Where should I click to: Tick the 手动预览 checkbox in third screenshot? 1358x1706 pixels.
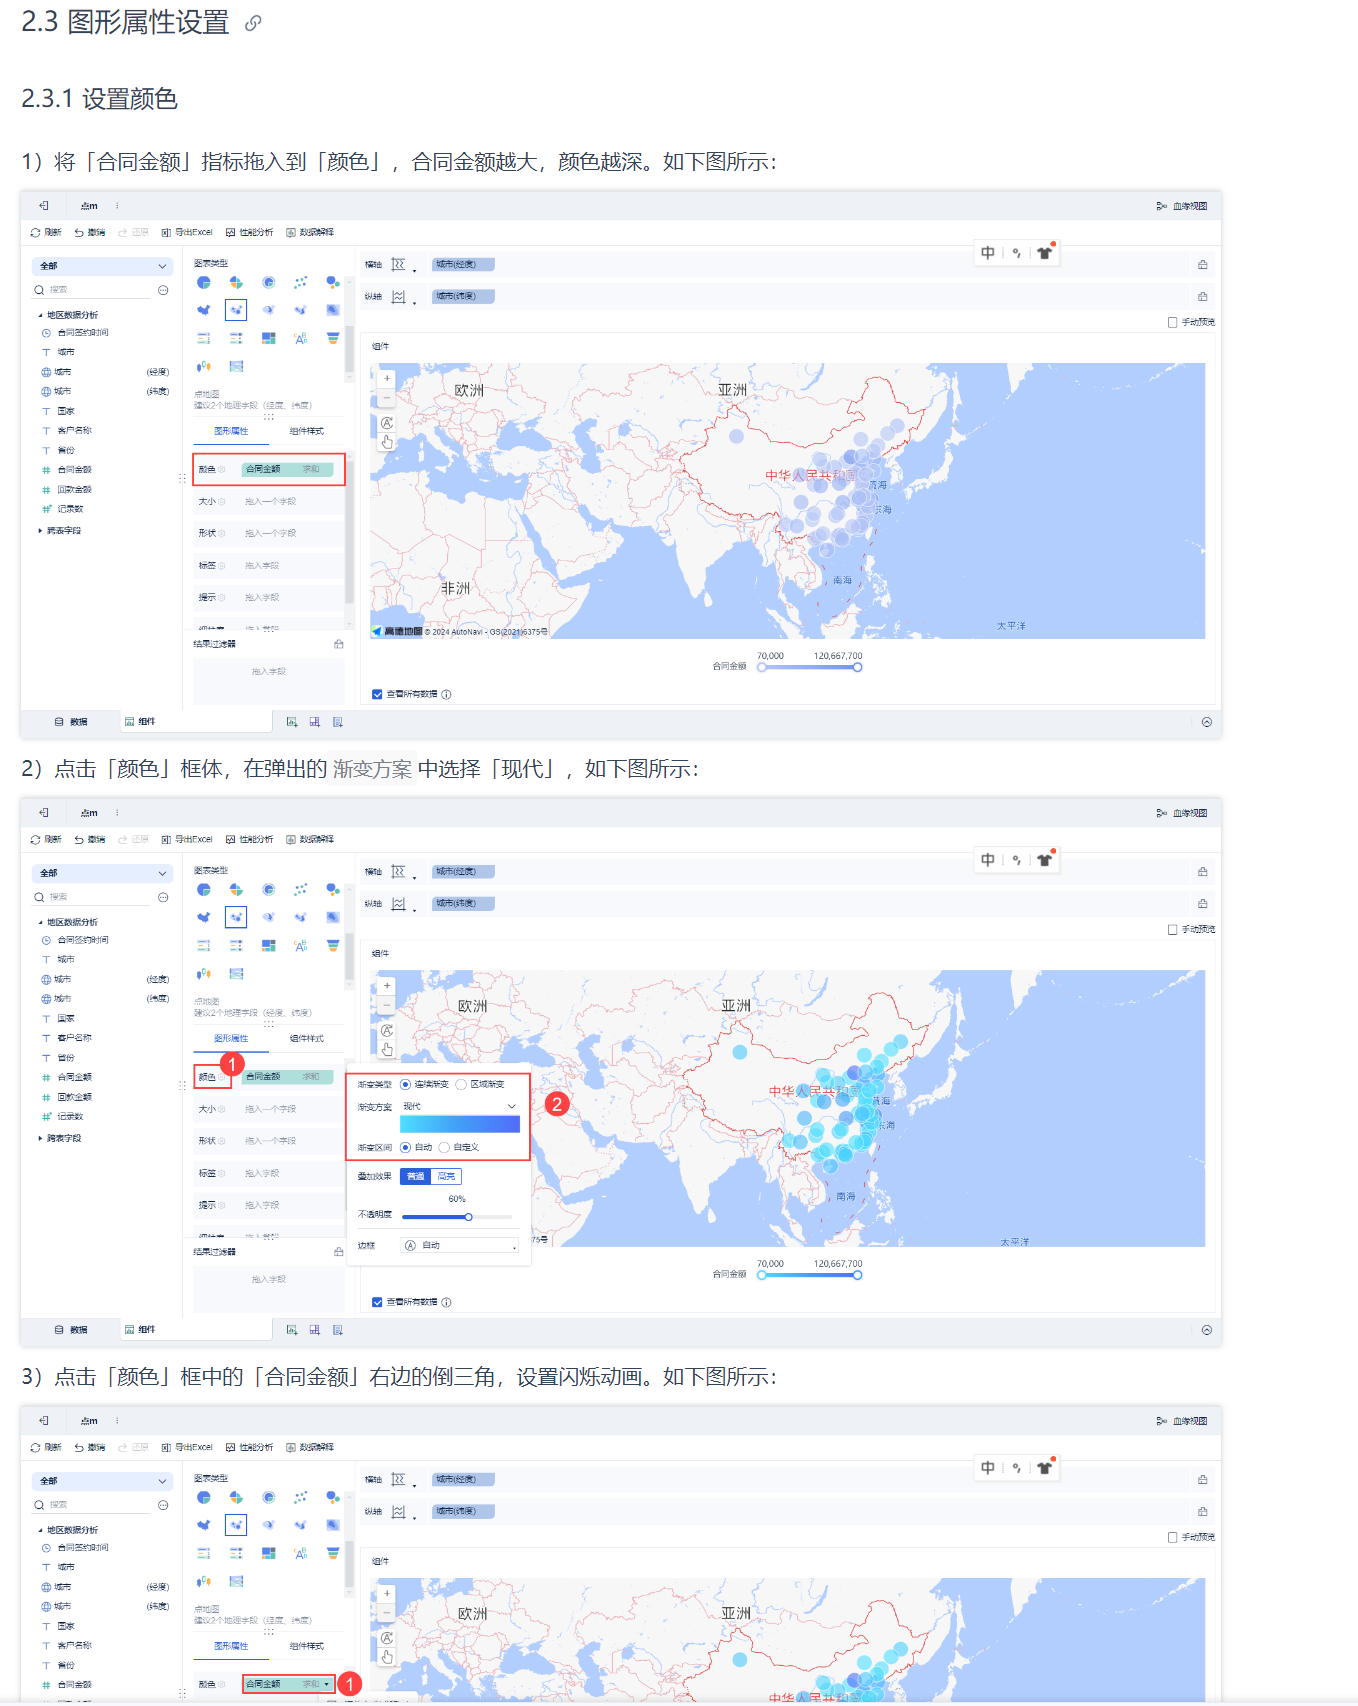tap(1172, 1537)
